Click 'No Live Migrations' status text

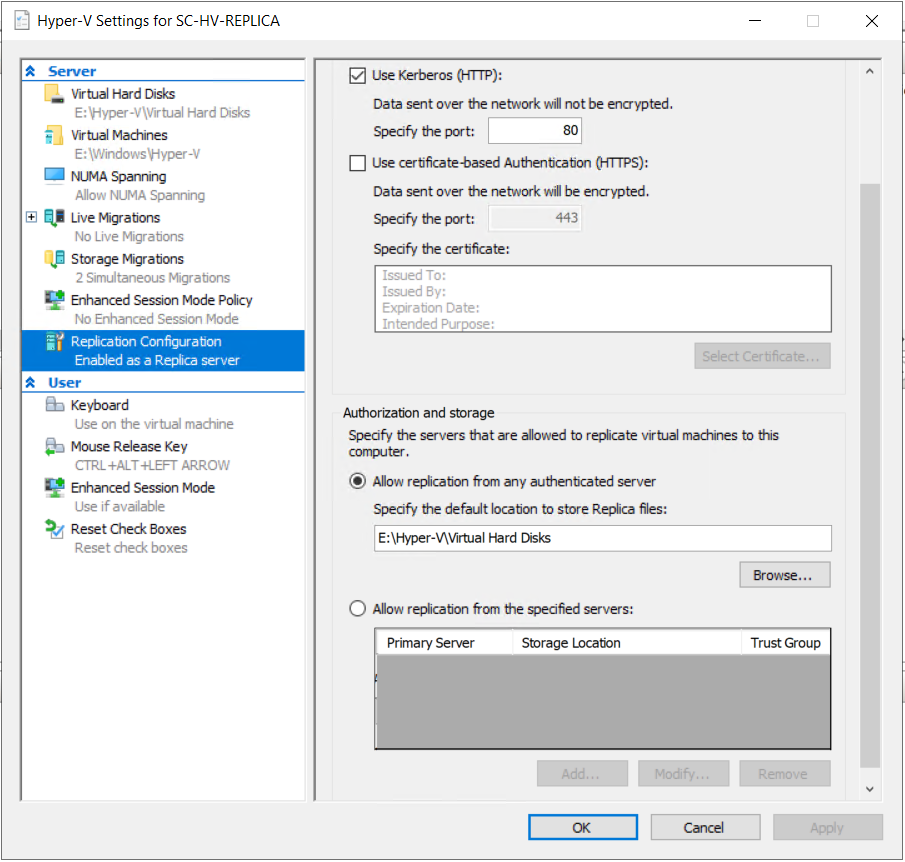pos(129,237)
